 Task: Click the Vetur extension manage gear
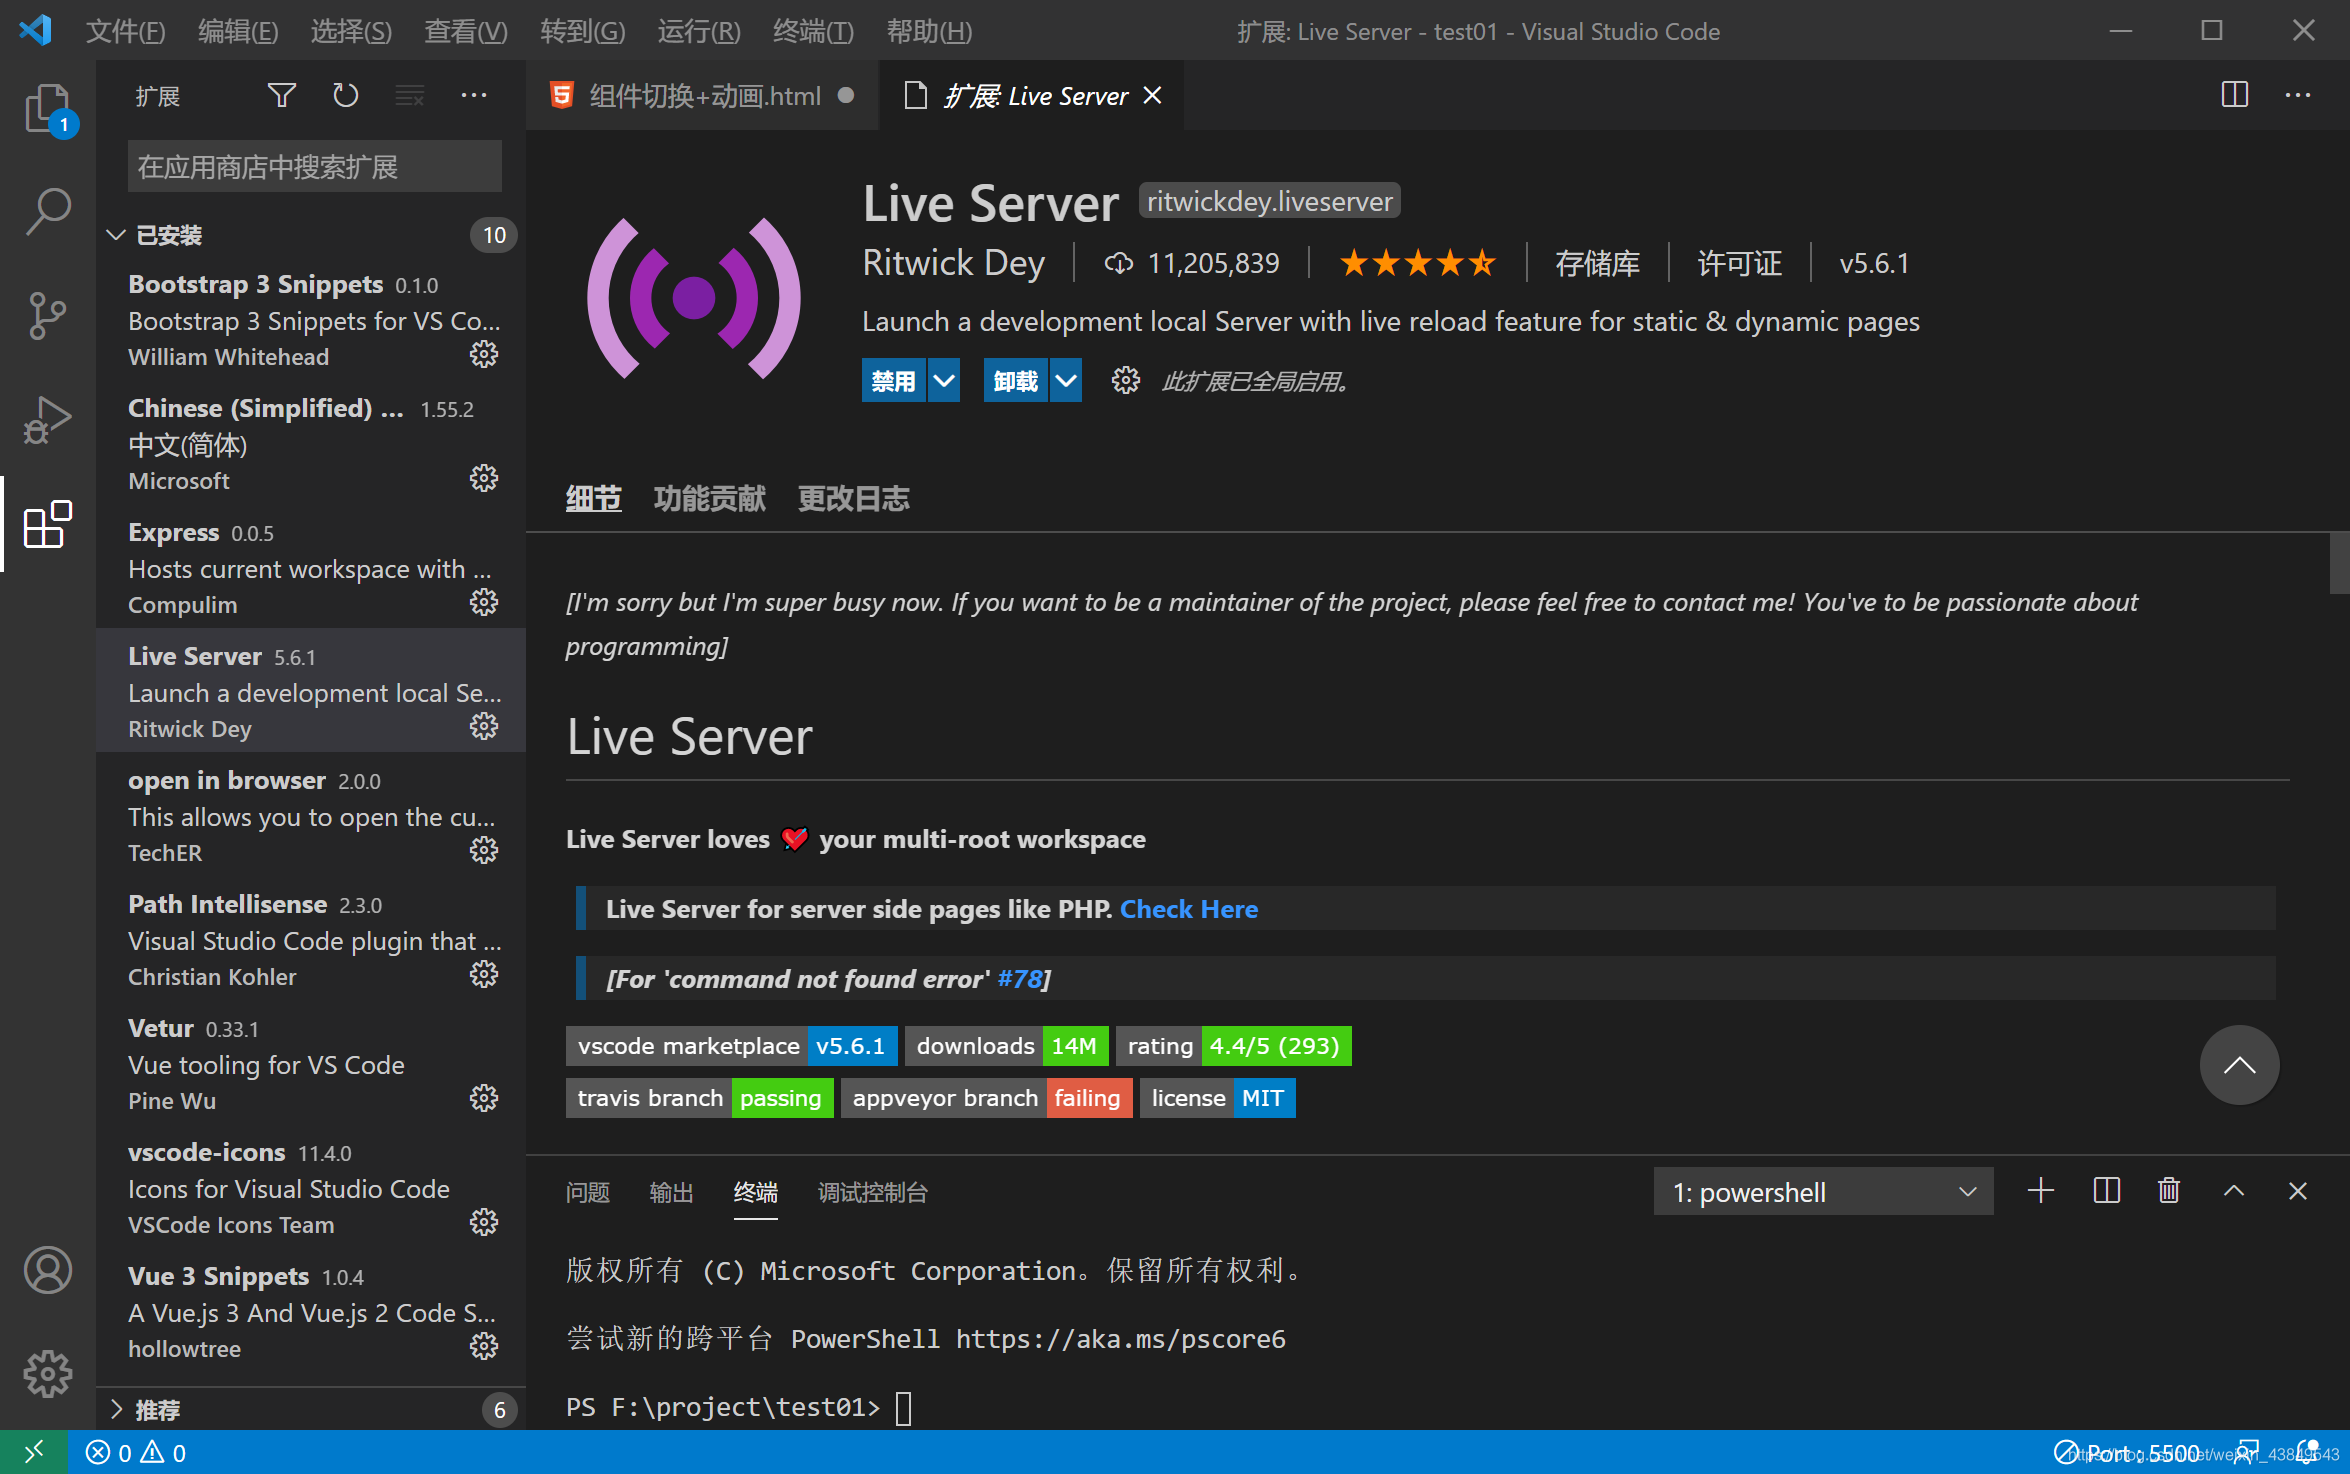coord(484,1099)
